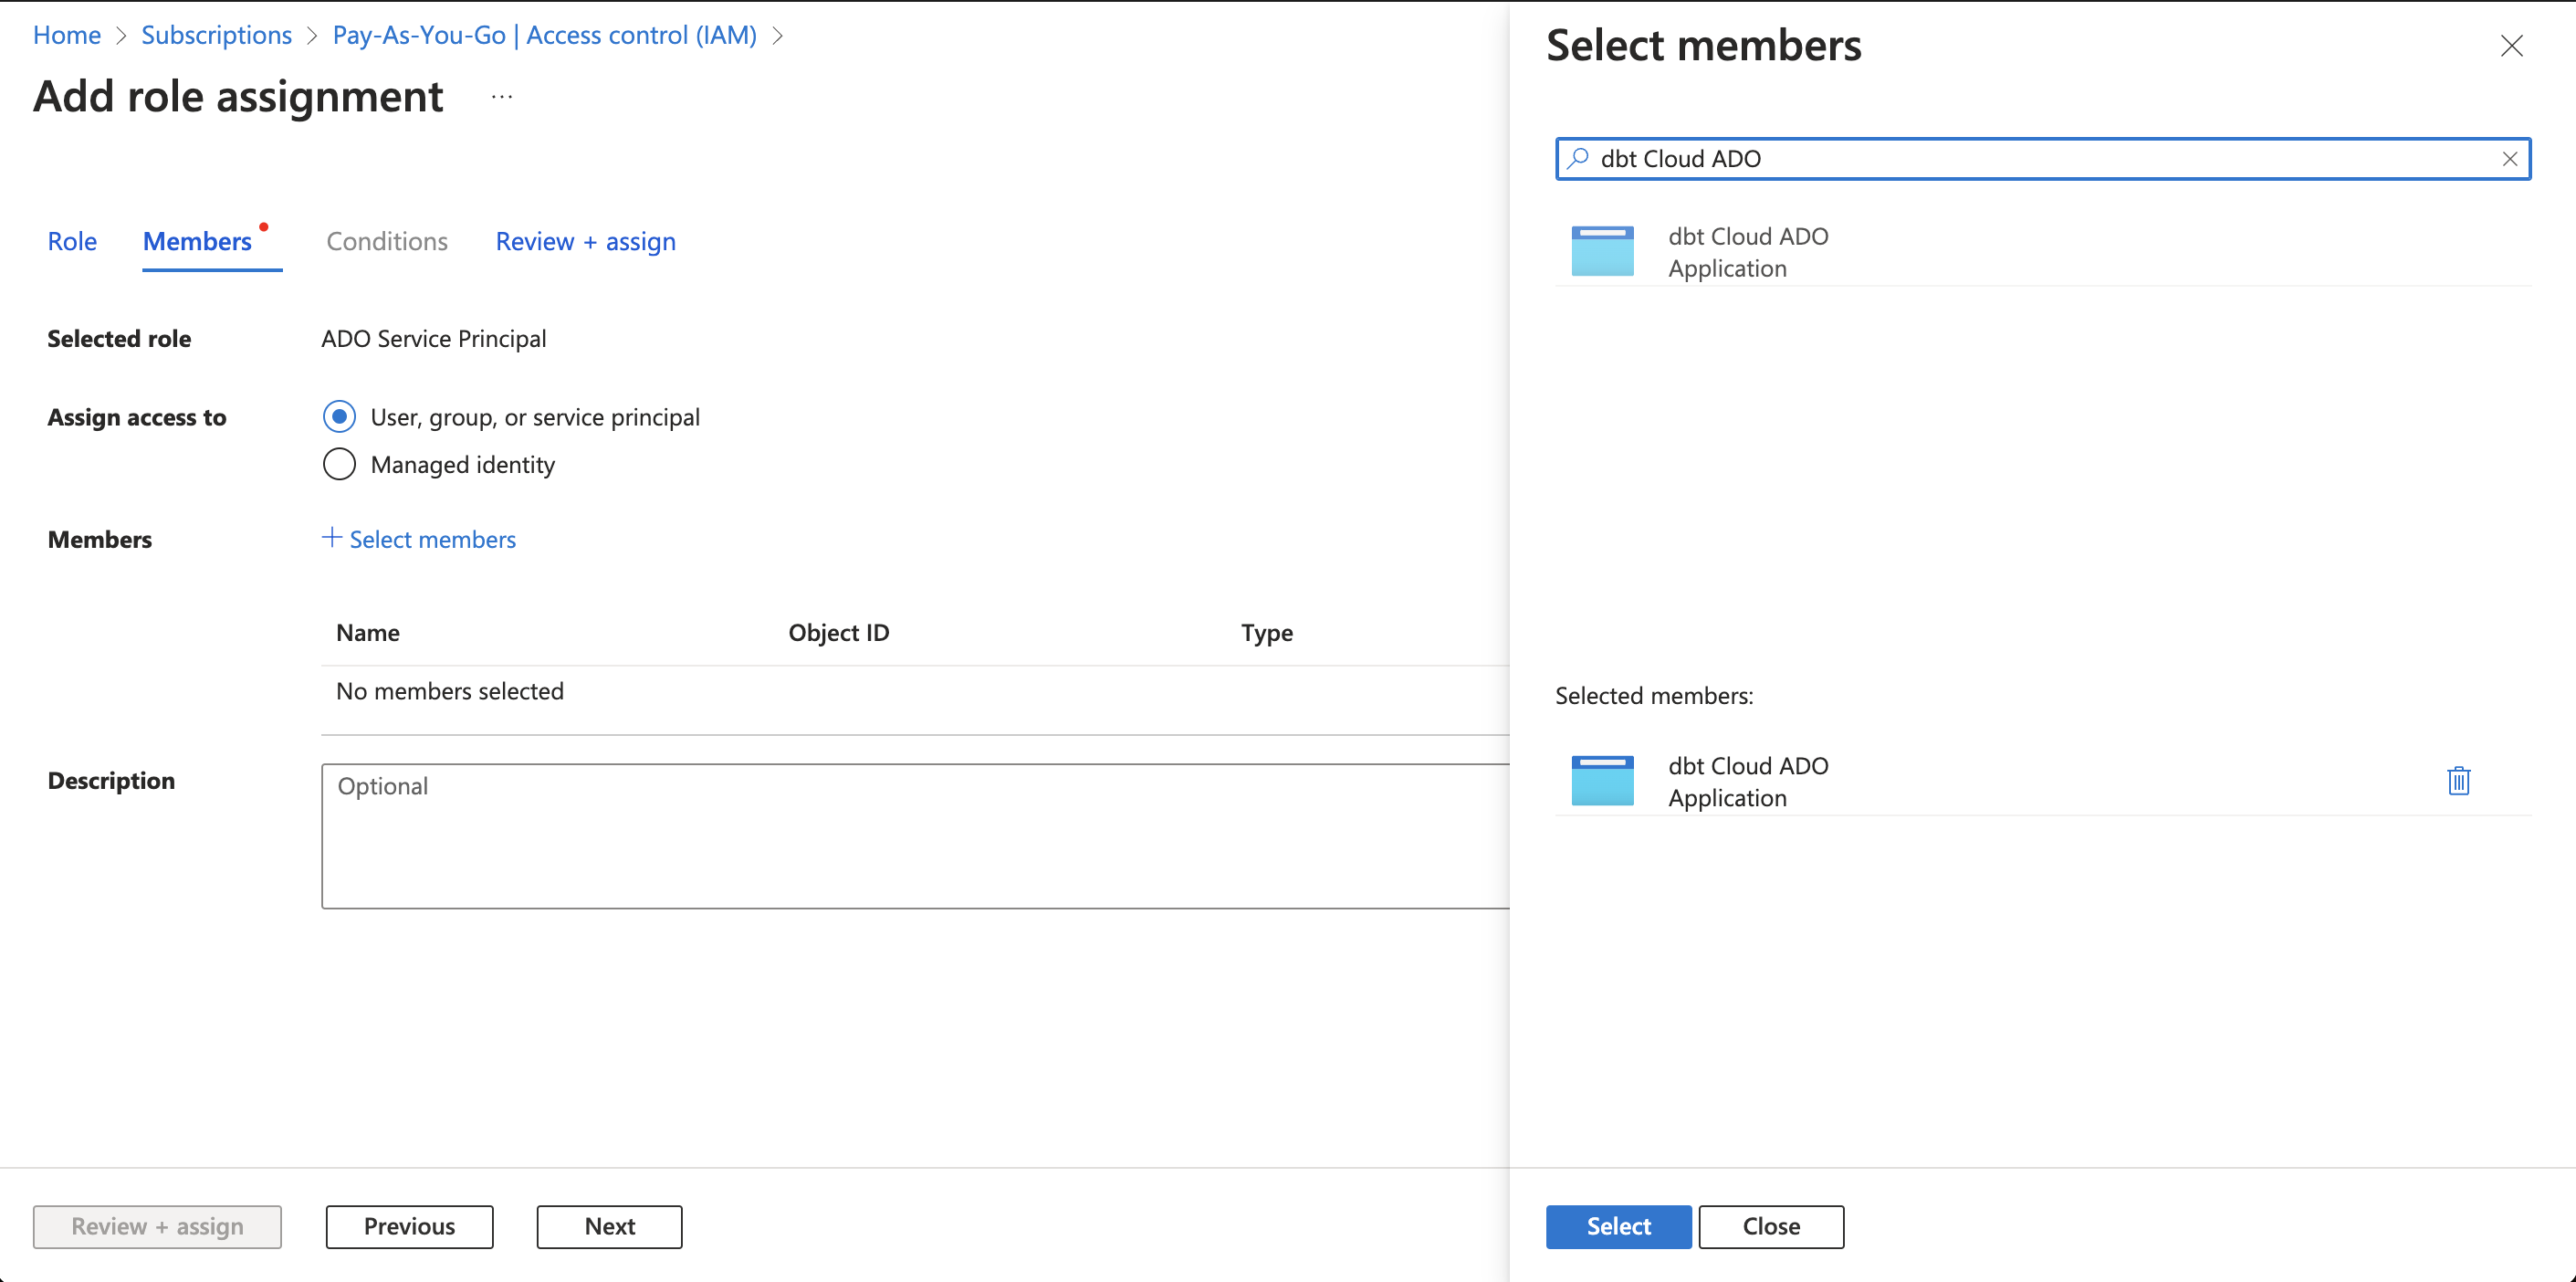Switch to Role tab
This screenshot has height=1282, width=2576.
point(70,240)
